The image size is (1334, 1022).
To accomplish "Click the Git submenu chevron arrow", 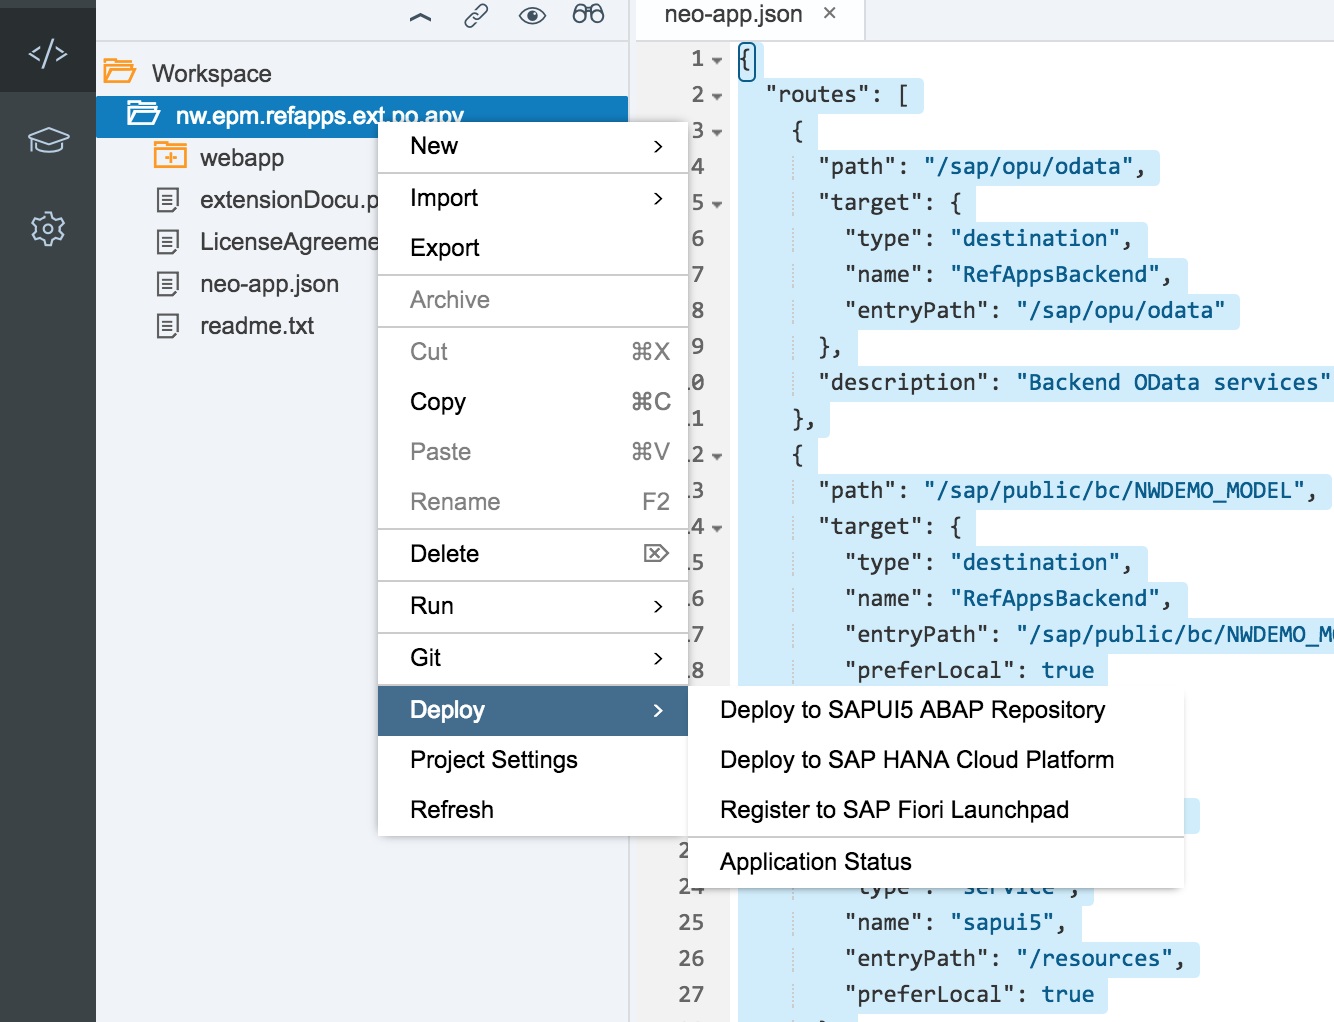I will point(658,658).
